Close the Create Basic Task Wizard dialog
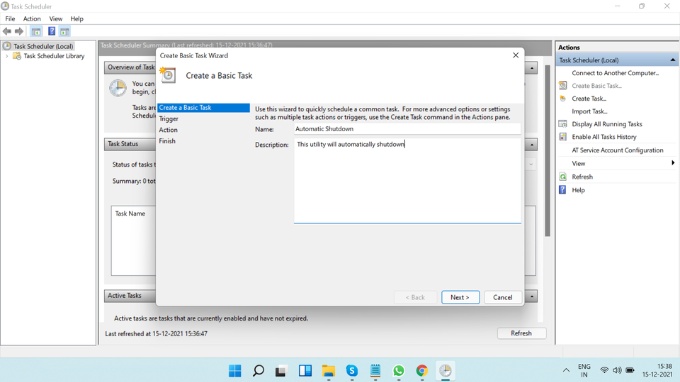The image size is (680, 382). (x=515, y=55)
